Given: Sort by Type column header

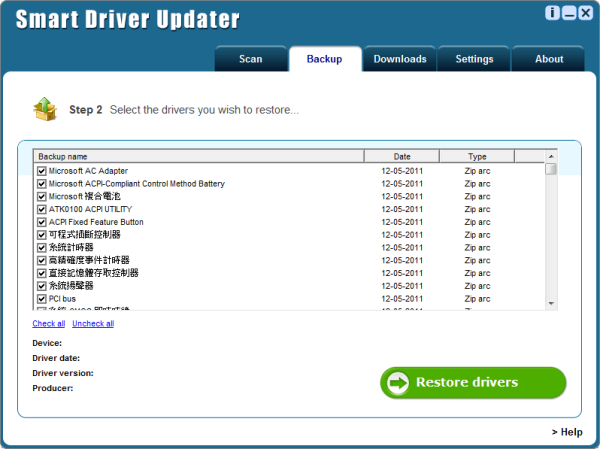Looking at the screenshot, I should click(x=477, y=156).
